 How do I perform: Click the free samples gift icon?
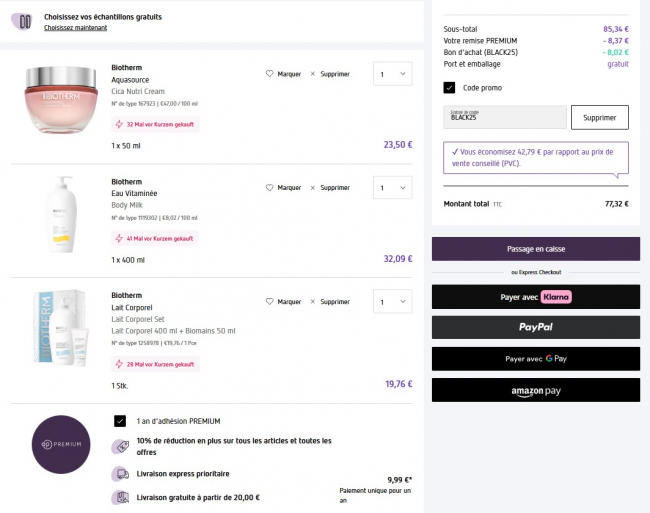(26, 21)
